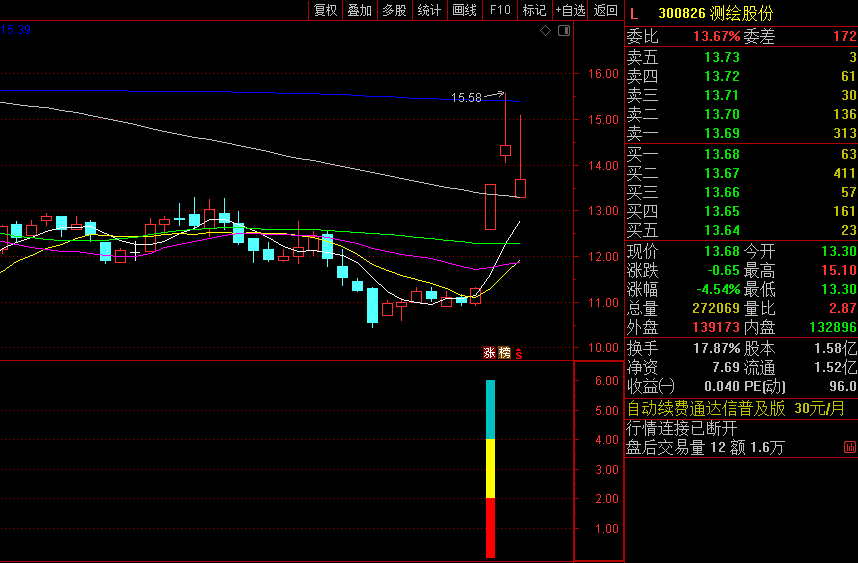The image size is (858, 563).
Task: Select the 多股 multi-stock view
Action: [x=395, y=10]
